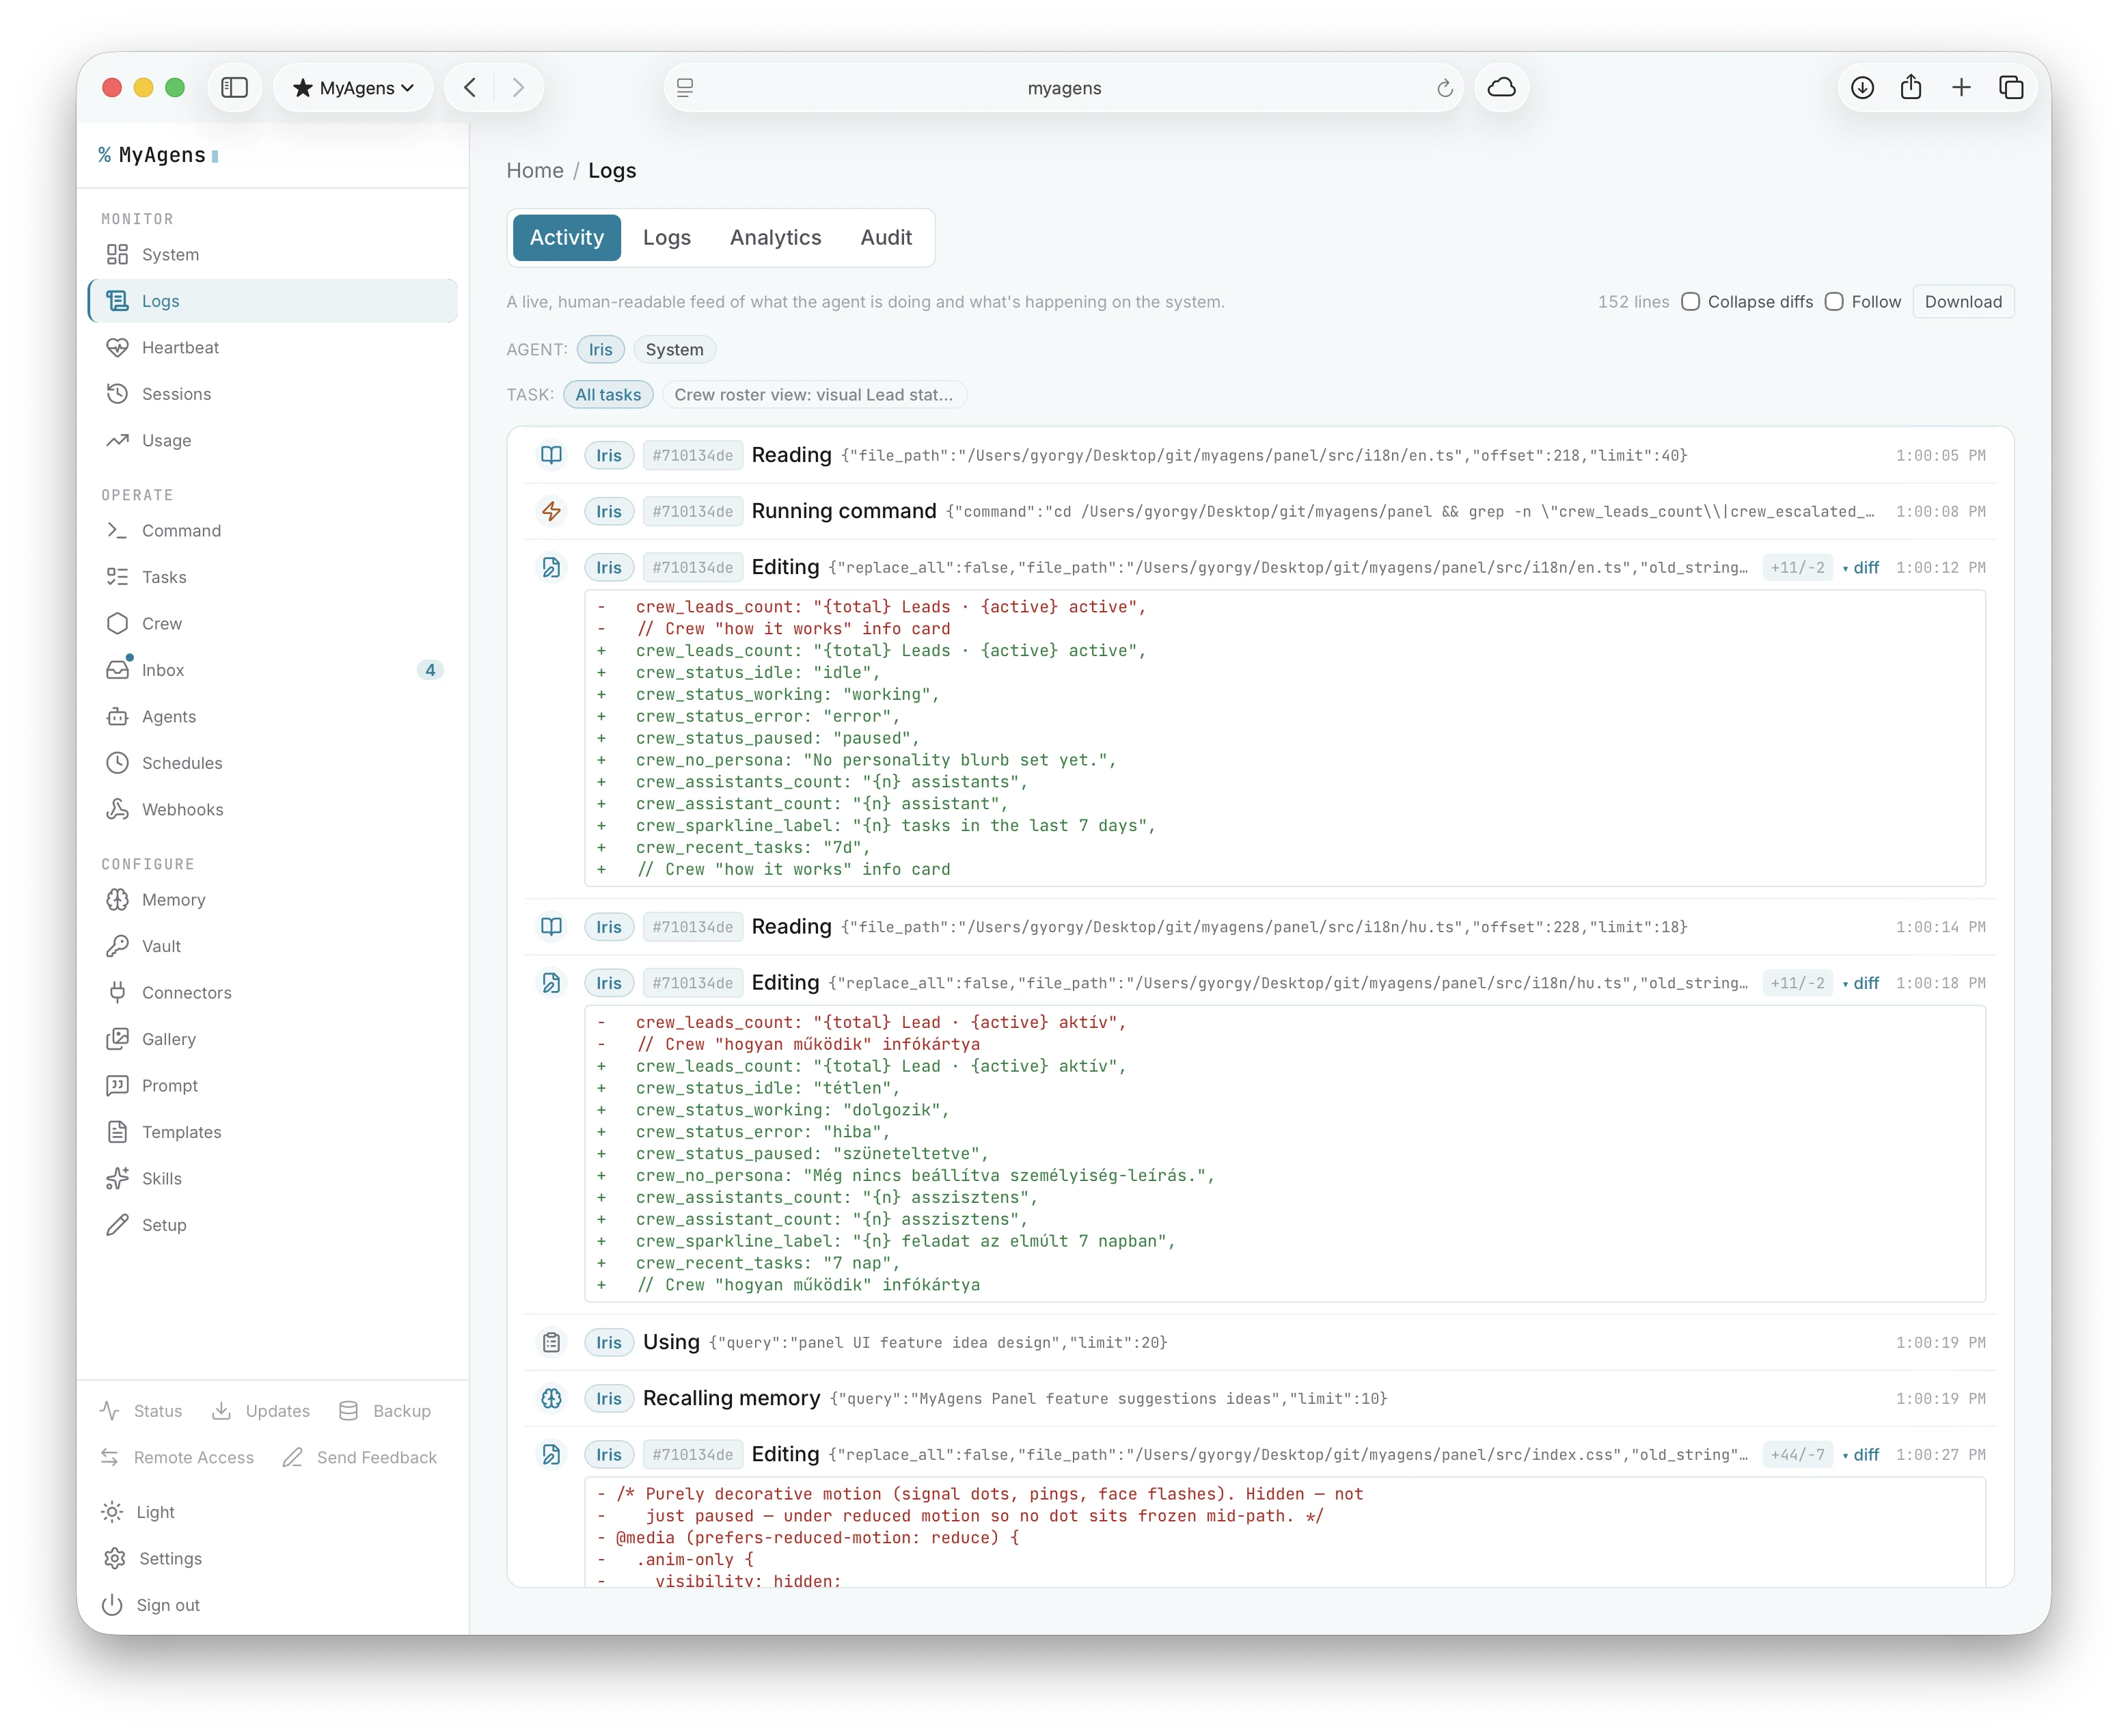Open MyAgens tab group dropdown

354,88
